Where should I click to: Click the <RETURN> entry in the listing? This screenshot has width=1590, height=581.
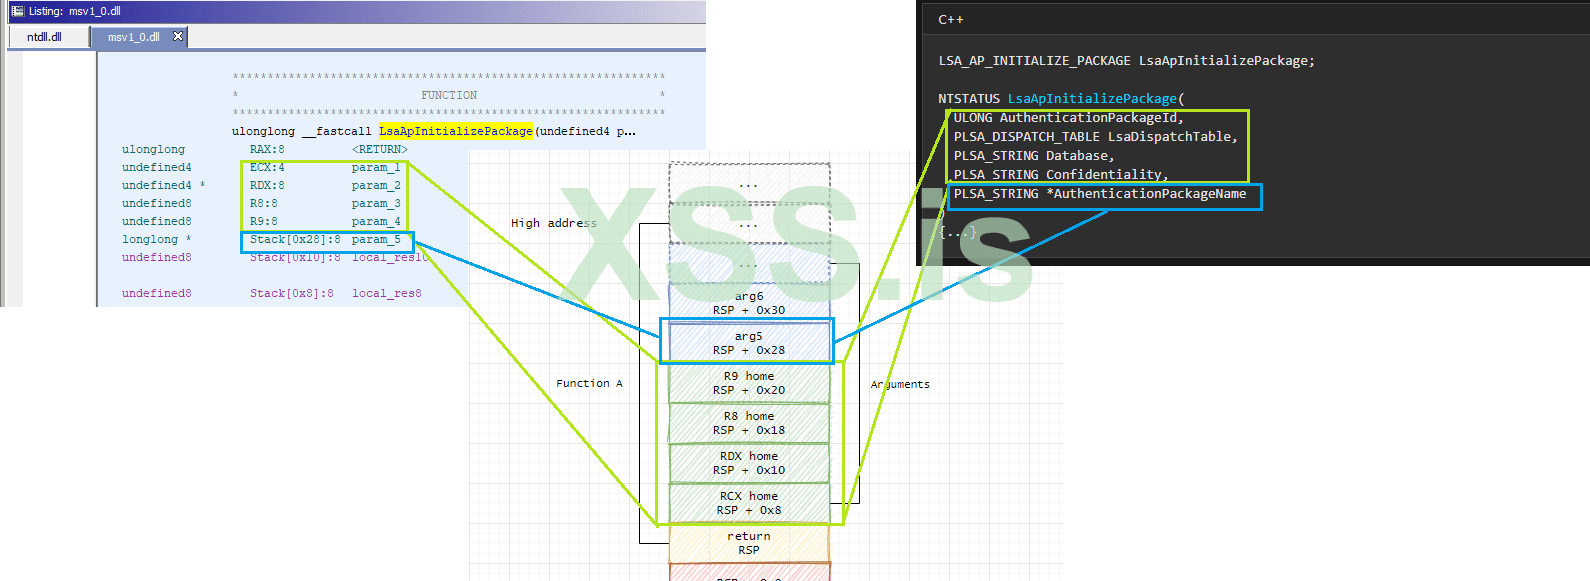[380, 149]
